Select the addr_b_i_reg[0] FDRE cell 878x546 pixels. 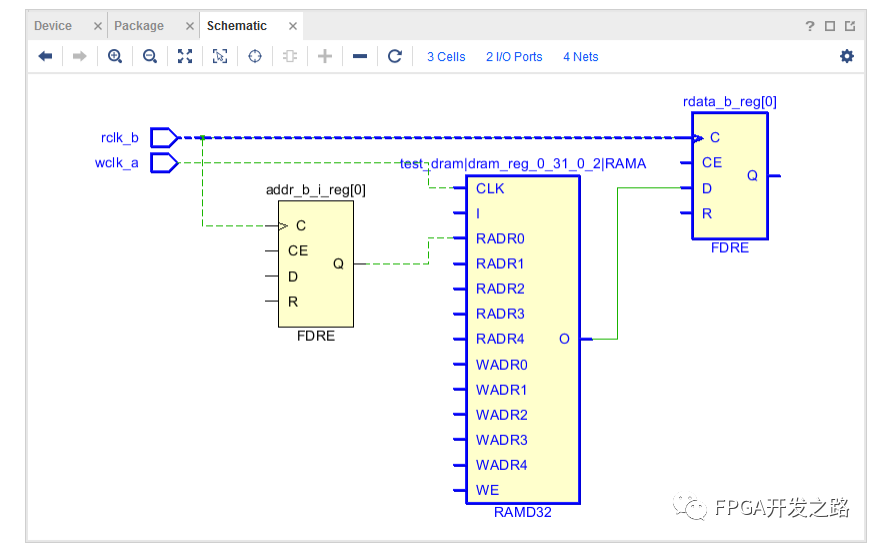coord(315,264)
